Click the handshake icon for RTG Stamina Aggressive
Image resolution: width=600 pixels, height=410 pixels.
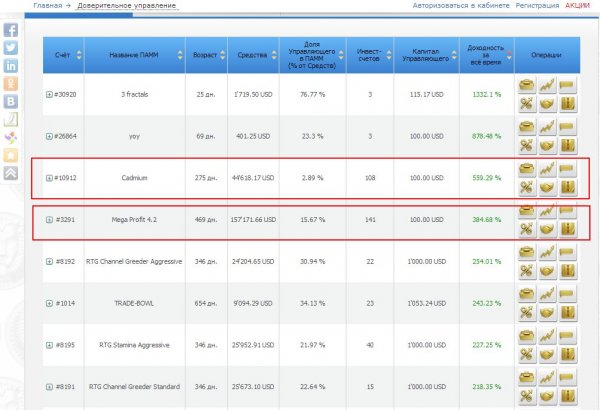coord(547,354)
